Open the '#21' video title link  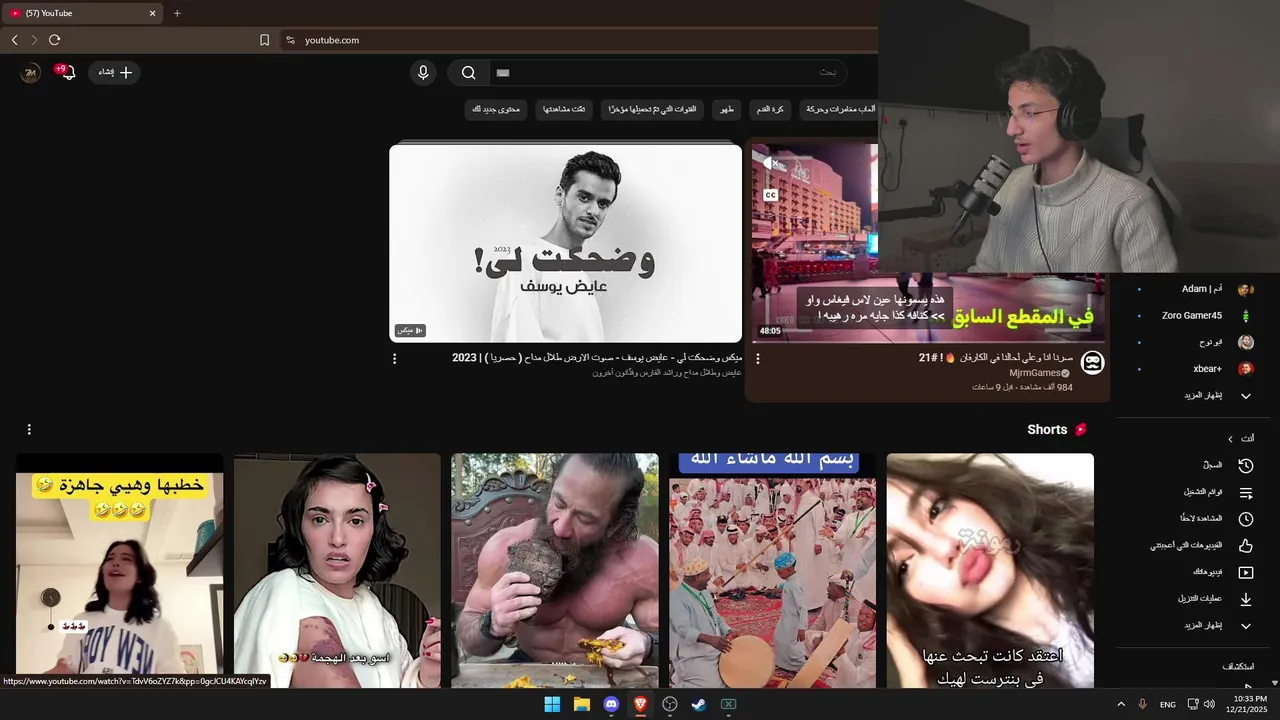[996, 357]
